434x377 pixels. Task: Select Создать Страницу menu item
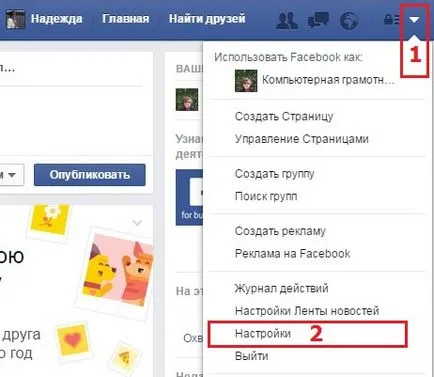[284, 116]
